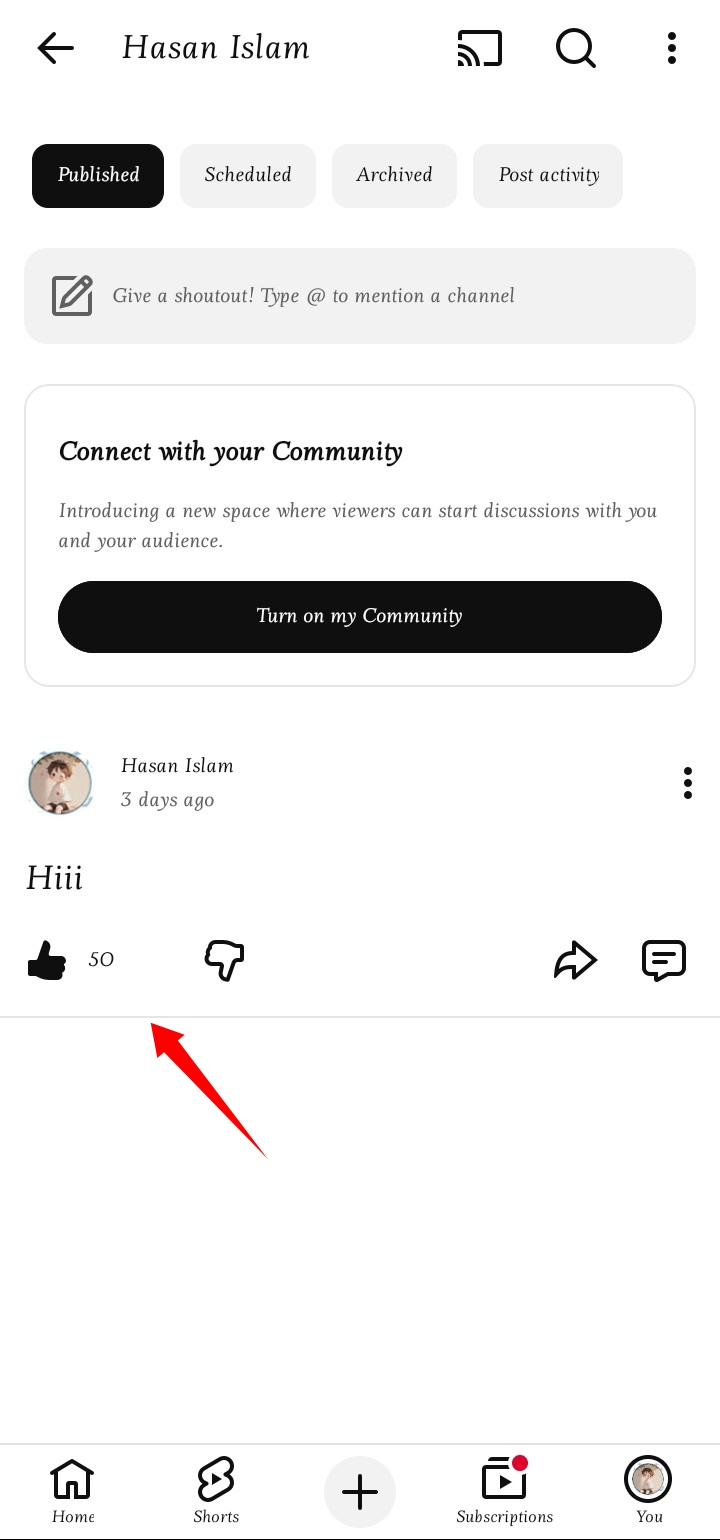
Task: Open the top-right three-dot menu
Action: tap(672, 48)
